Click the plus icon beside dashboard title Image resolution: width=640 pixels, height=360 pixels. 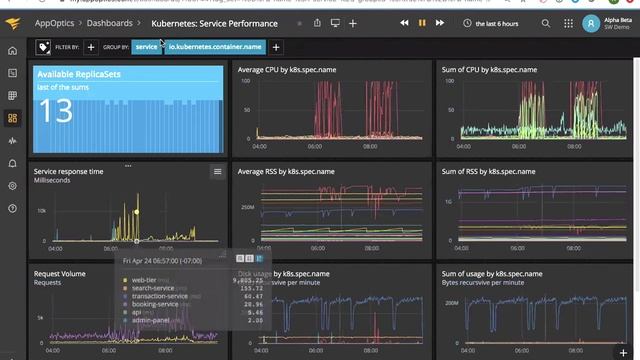pos(353,24)
